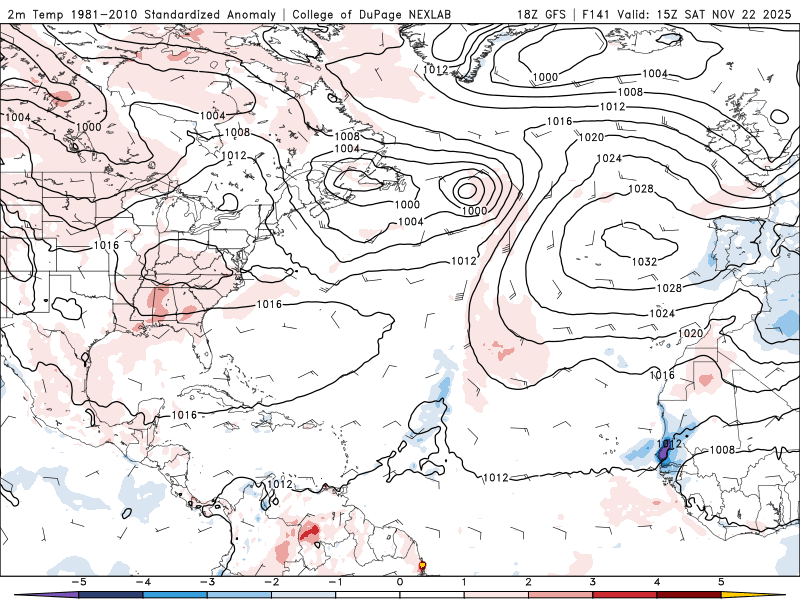This screenshot has width=800, height=600.
Task: Click the positive 3 colorbar tick label
Action: (593, 582)
